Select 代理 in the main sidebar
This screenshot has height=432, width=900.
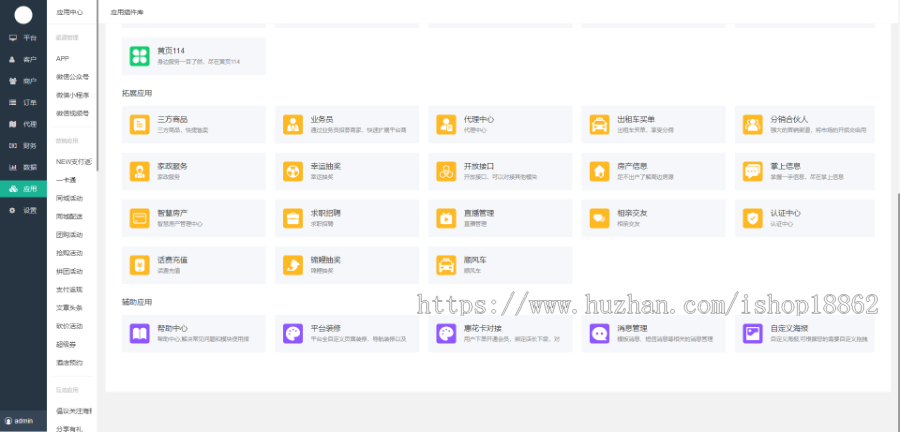tap(23, 124)
